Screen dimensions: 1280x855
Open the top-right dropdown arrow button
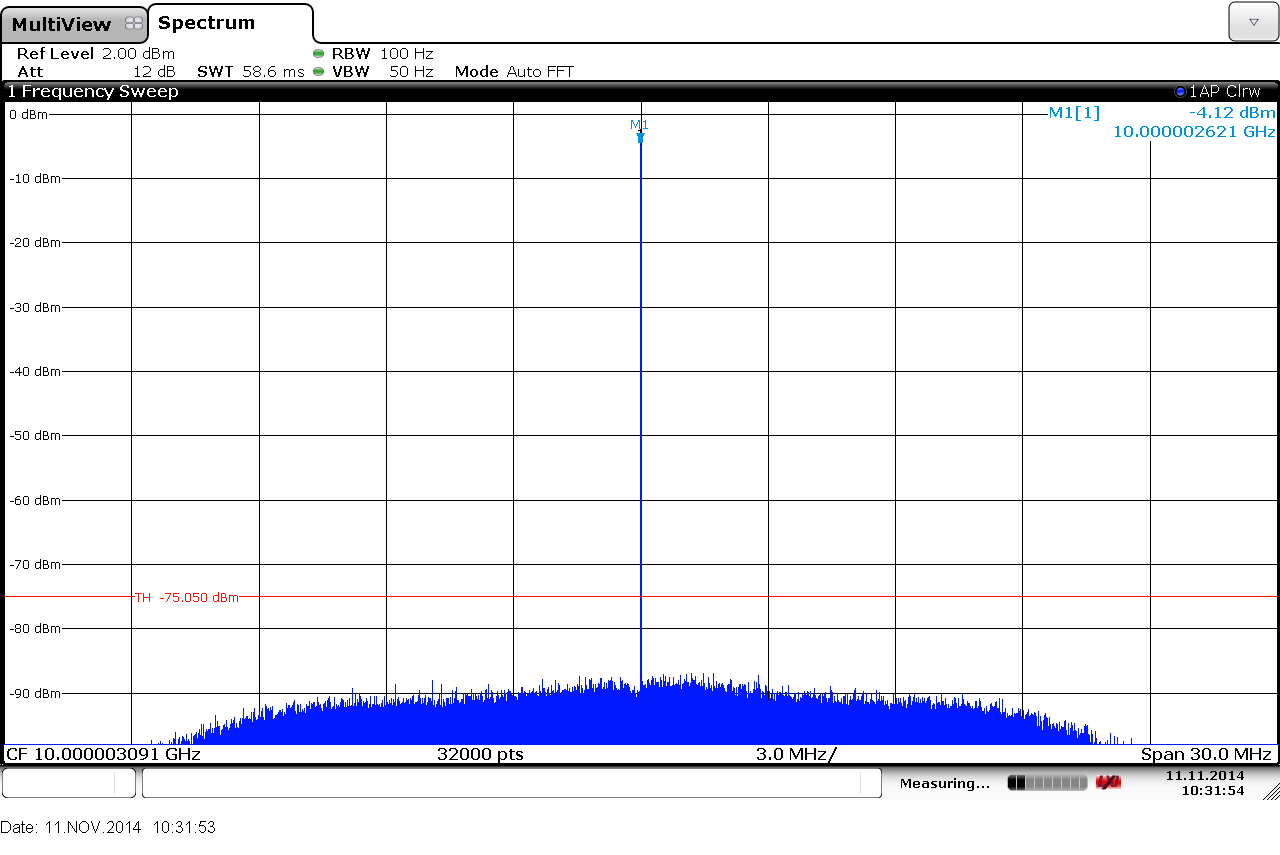tap(1253, 22)
